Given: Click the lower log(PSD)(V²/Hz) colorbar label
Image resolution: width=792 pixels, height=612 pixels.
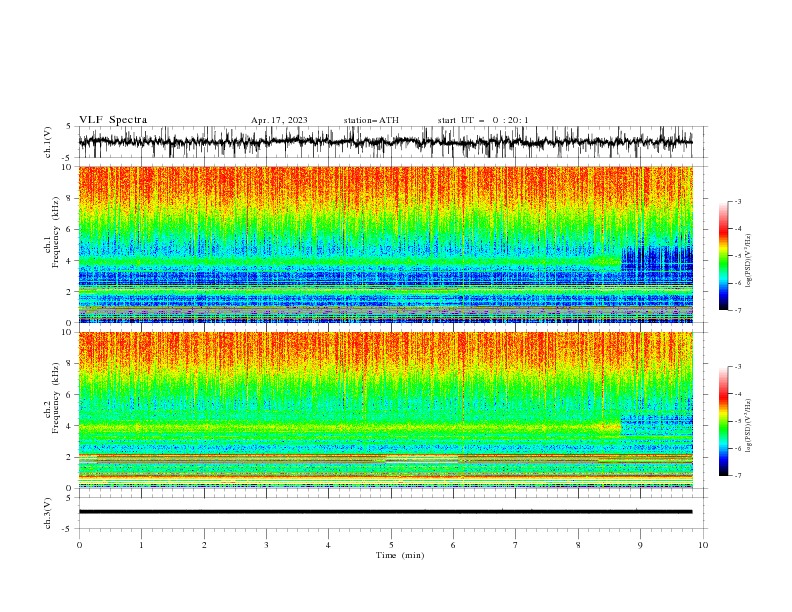Looking at the screenshot, I should coord(748,426).
